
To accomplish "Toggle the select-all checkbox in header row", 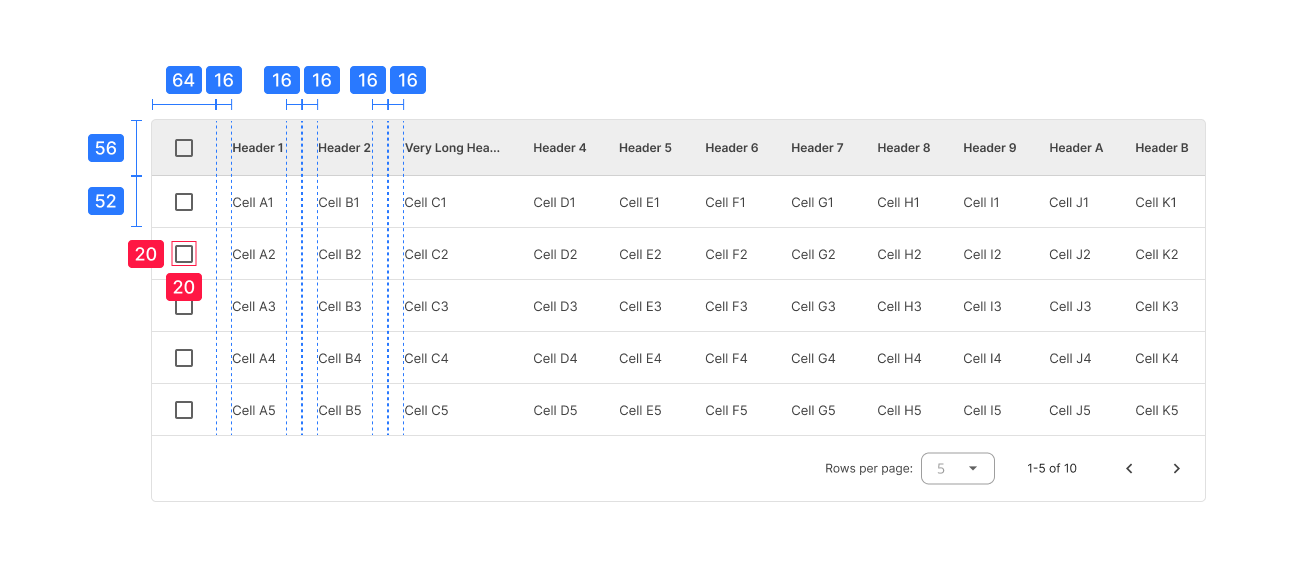I will tap(184, 148).
